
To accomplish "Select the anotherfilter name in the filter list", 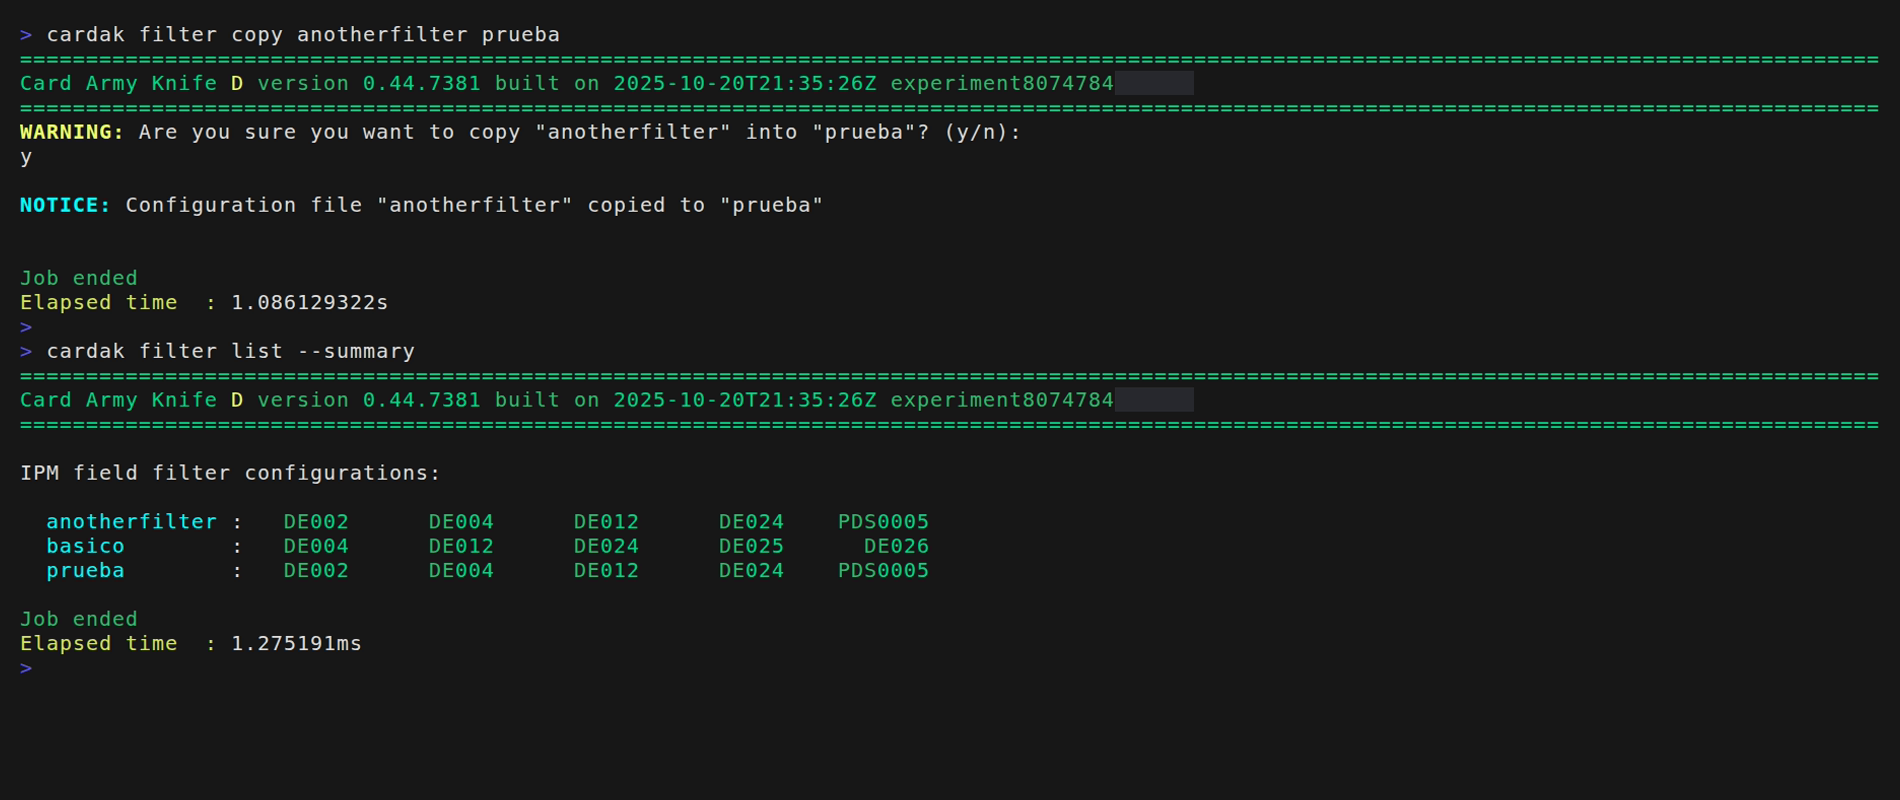I will 131,522.
